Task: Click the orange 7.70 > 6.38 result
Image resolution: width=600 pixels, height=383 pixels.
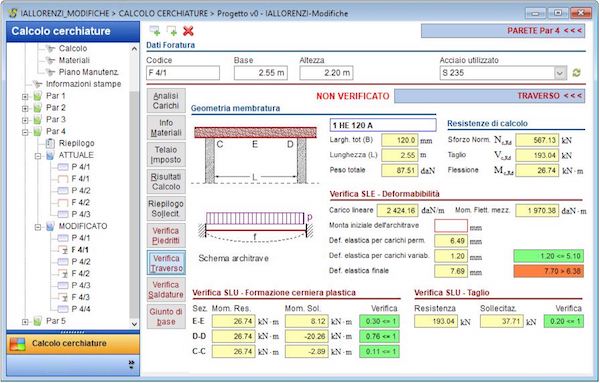Action: [x=548, y=271]
